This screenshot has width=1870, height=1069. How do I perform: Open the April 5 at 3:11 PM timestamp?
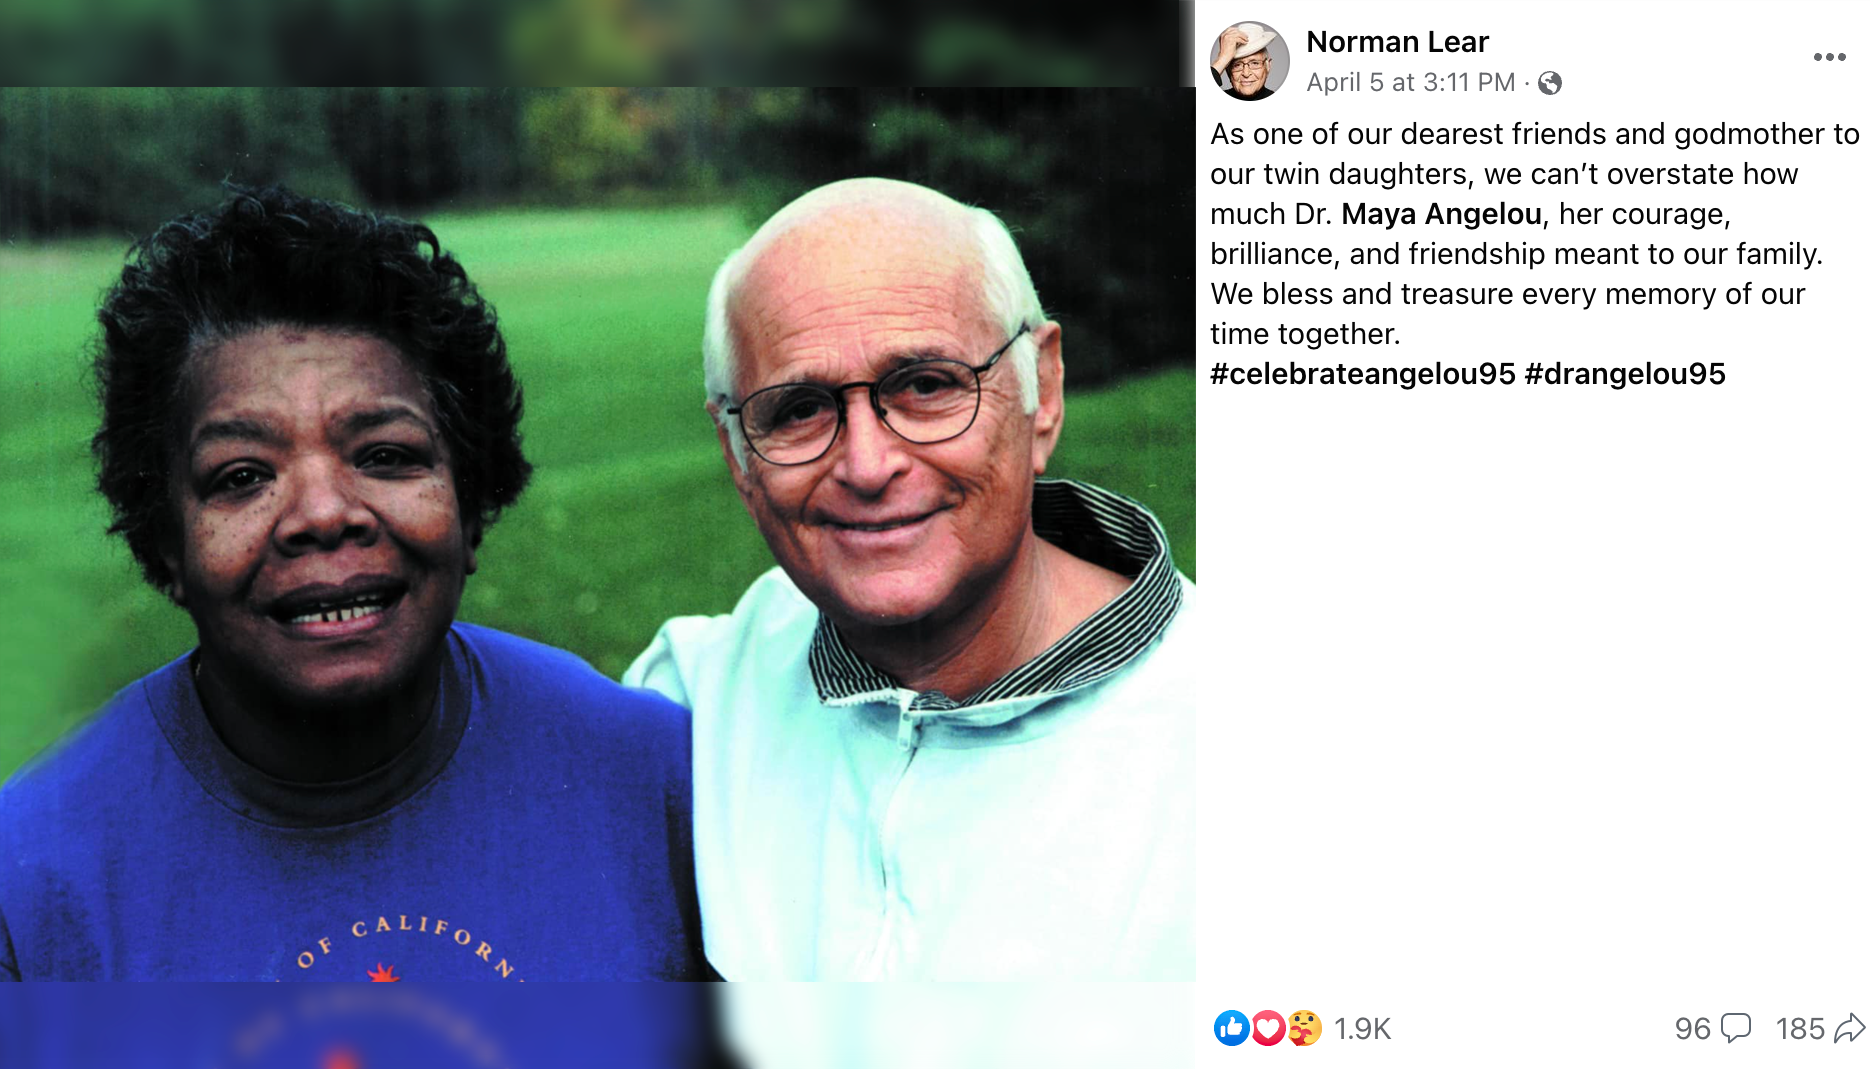[x=1411, y=82]
